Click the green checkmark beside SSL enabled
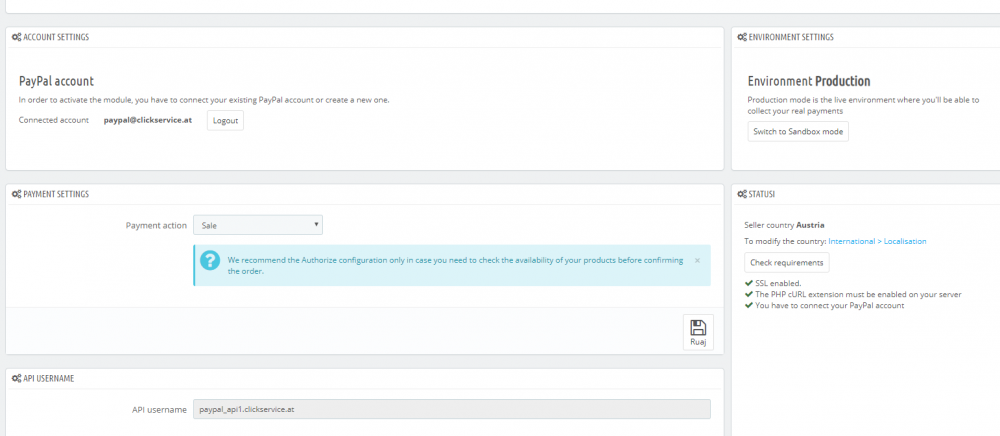This screenshot has width=1000, height=436. pos(749,283)
